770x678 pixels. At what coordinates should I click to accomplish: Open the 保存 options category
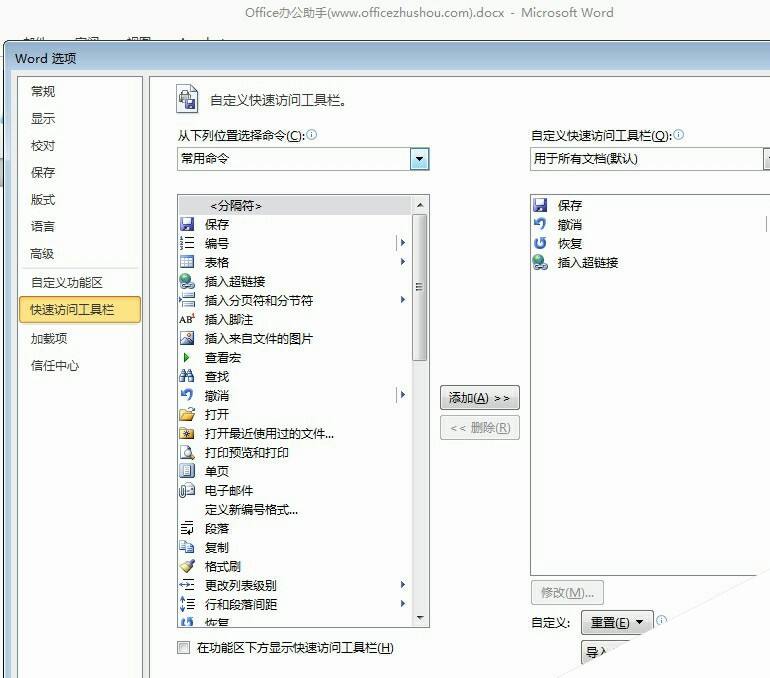pos(43,173)
